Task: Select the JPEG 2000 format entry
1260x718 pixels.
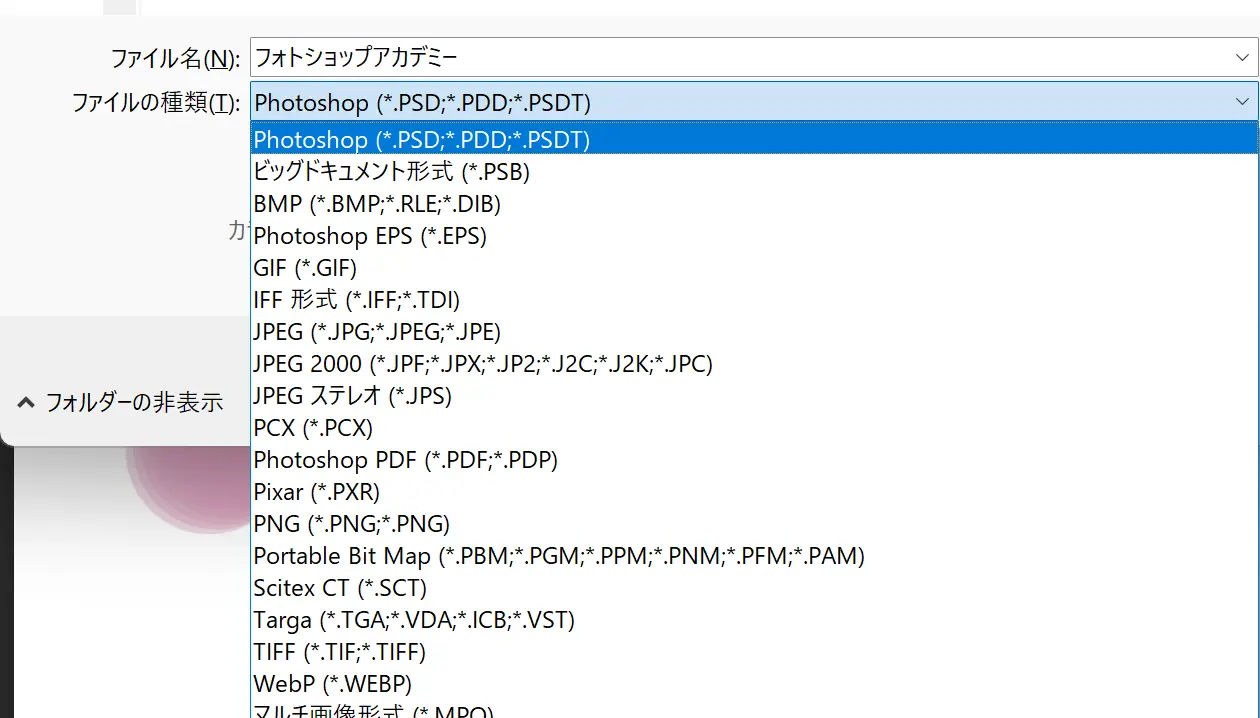Action: tap(754, 363)
